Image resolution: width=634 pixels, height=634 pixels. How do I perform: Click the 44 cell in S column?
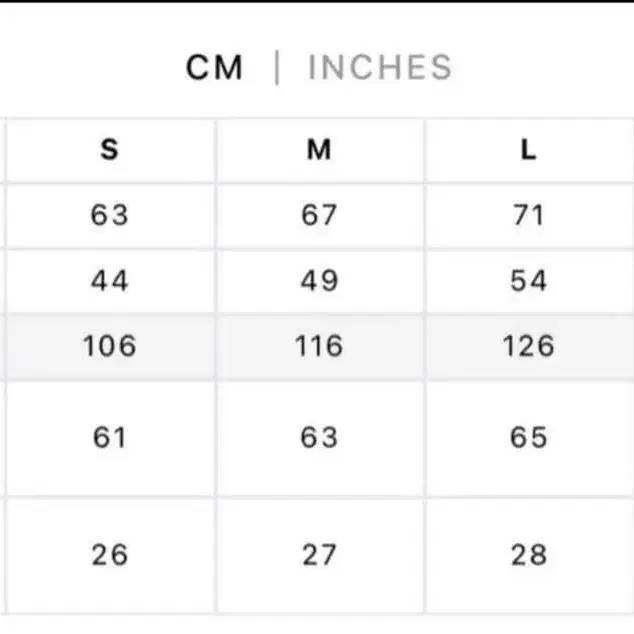point(110,281)
